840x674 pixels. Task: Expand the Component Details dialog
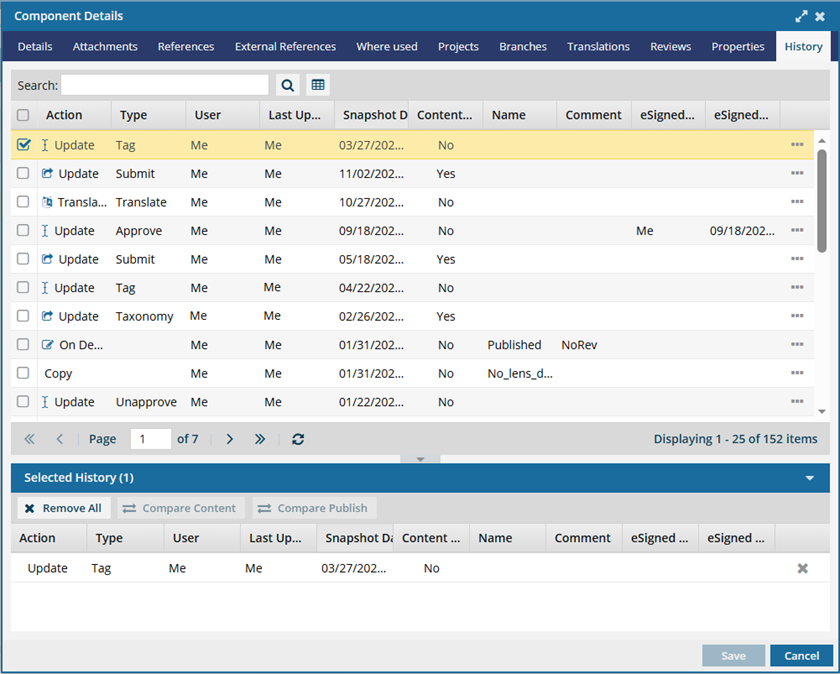pyautogui.click(x=801, y=16)
